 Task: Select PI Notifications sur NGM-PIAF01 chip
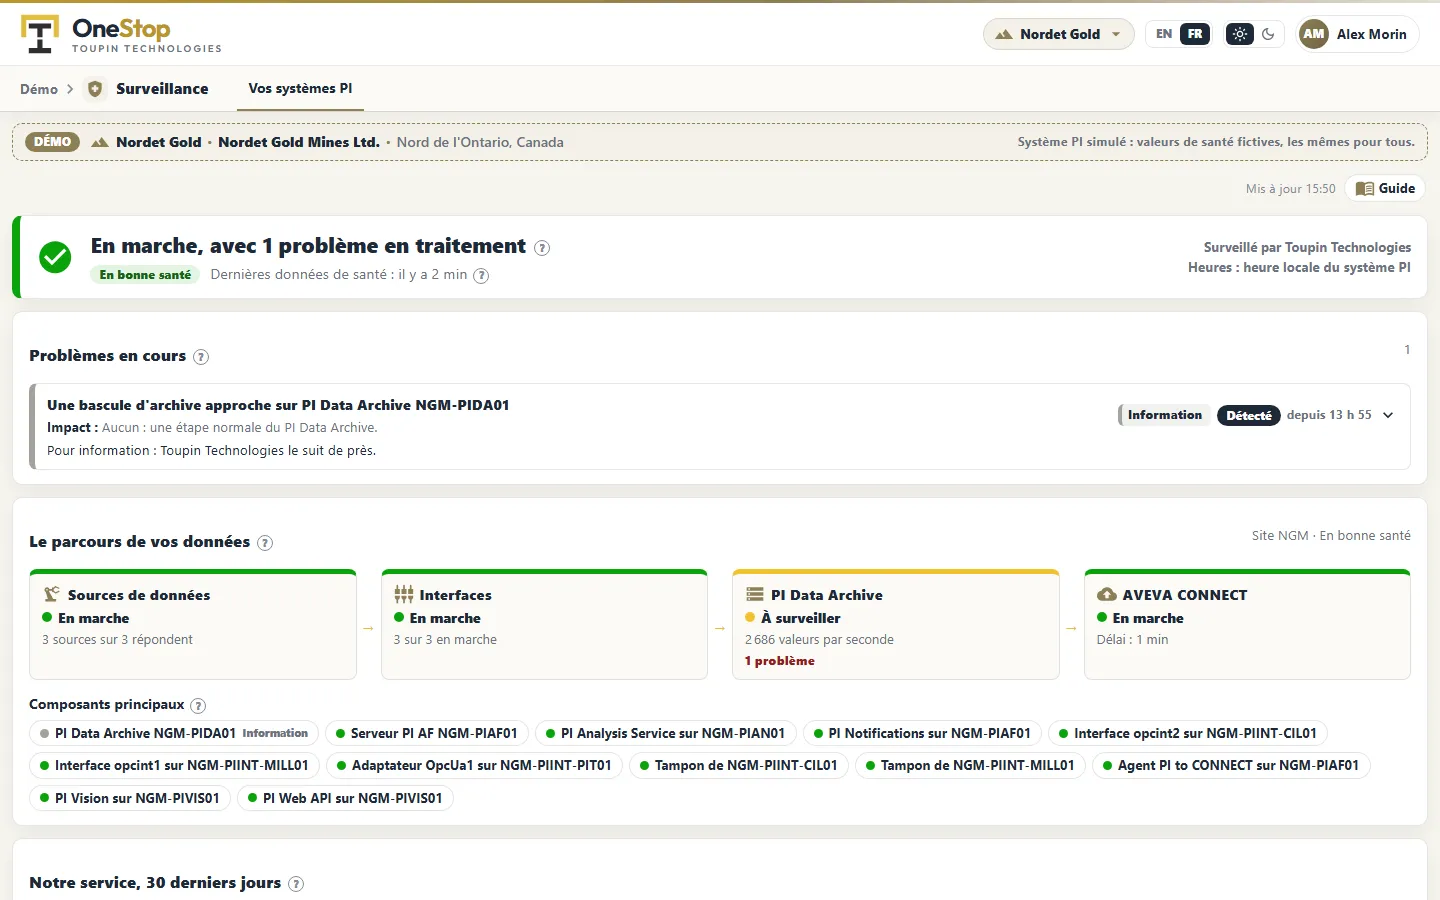coord(922,733)
